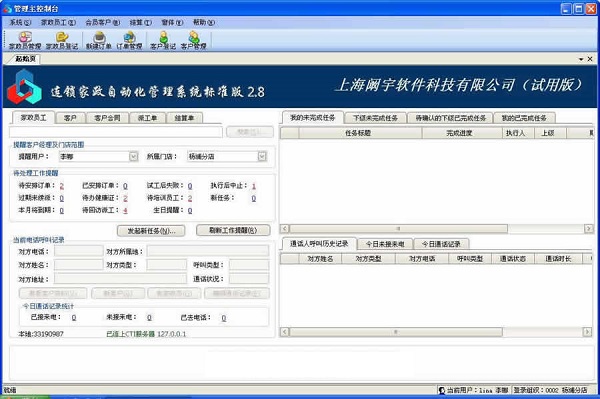Click call history scroll-left arrow
This screenshot has width=600, height=399.
pyautogui.click(x=284, y=332)
